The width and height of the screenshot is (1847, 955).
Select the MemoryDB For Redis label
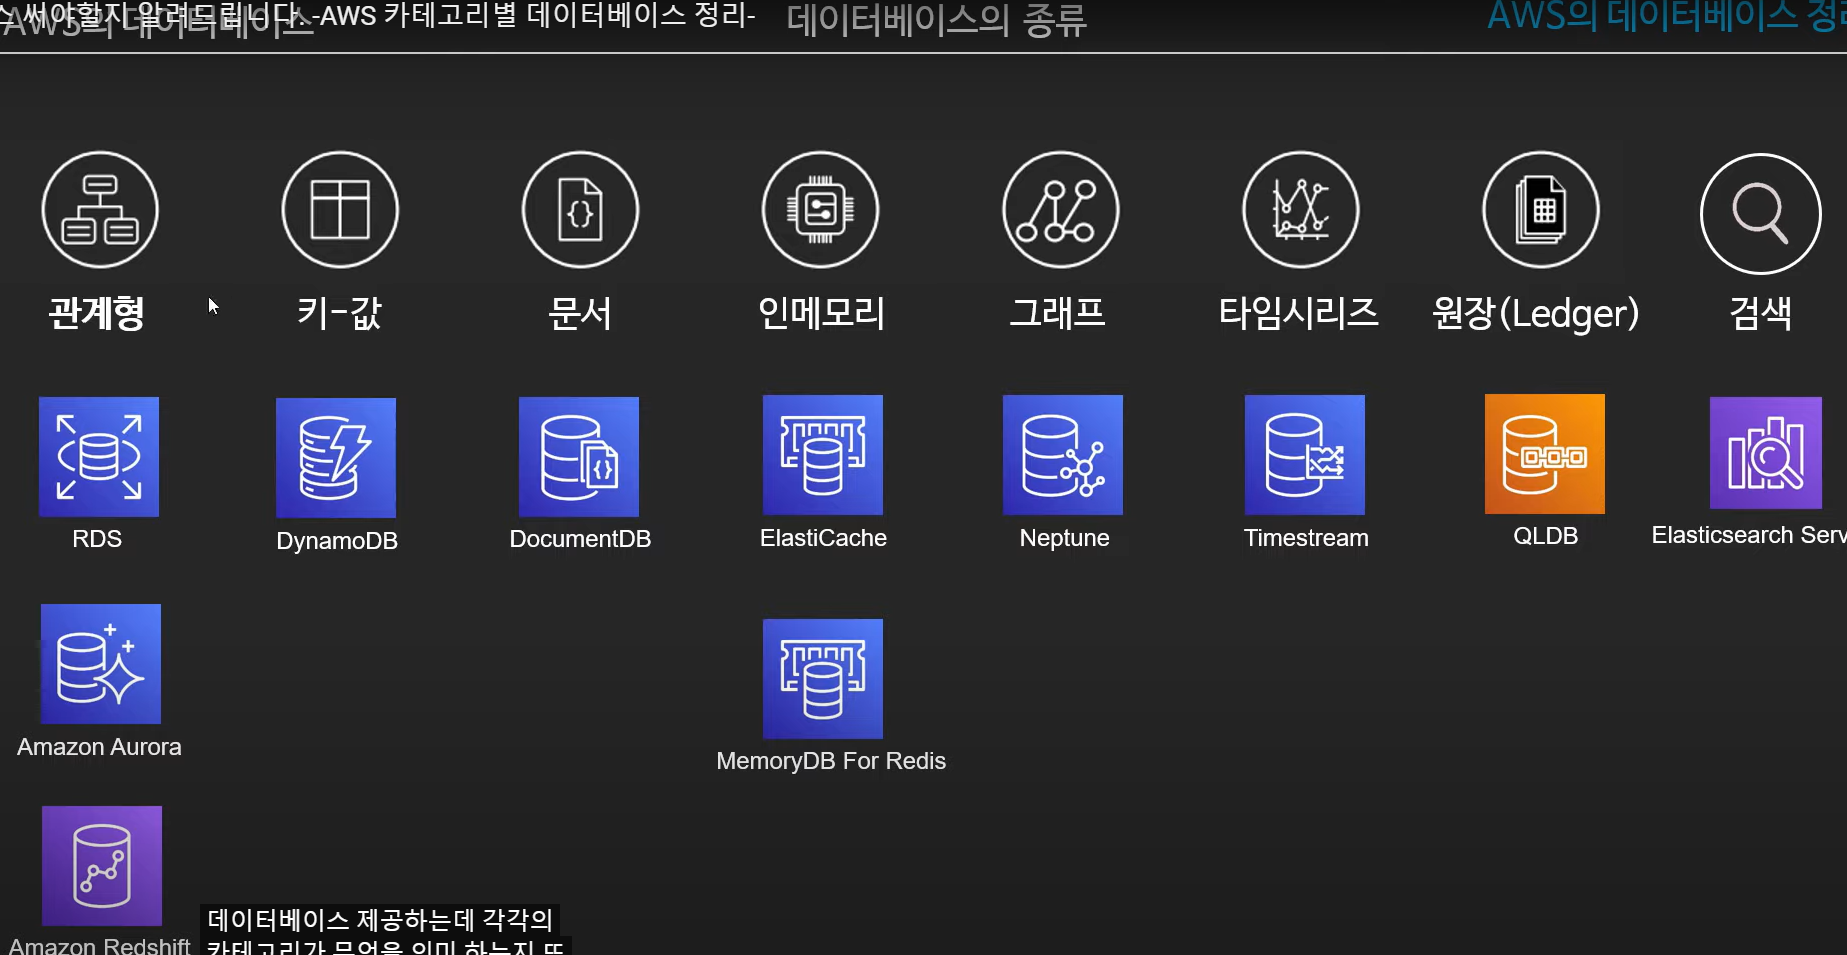click(x=831, y=761)
